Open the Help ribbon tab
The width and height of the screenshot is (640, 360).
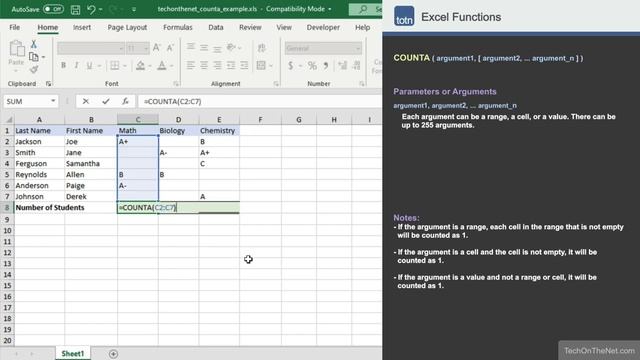click(x=362, y=27)
